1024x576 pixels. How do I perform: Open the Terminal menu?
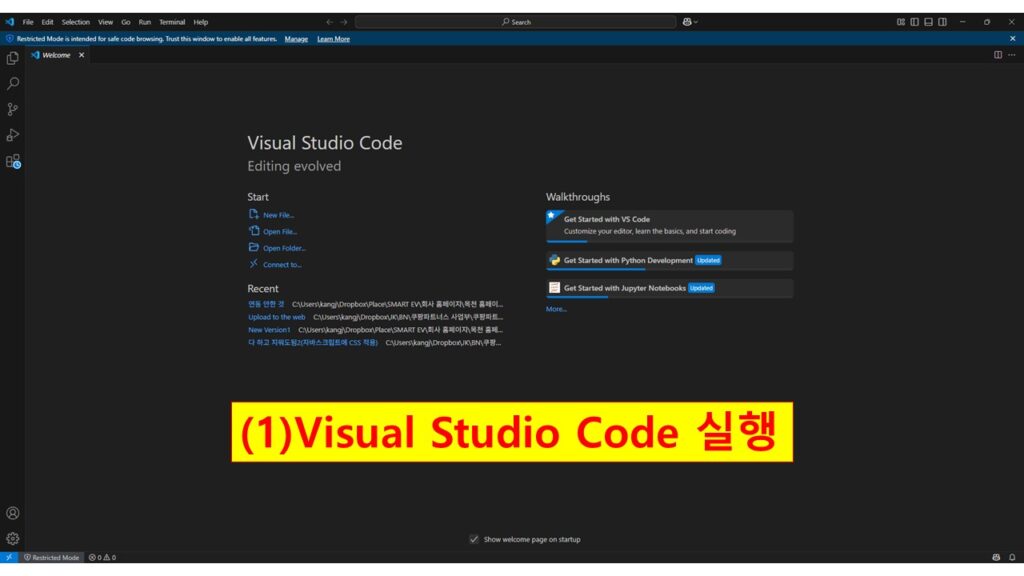point(172,22)
